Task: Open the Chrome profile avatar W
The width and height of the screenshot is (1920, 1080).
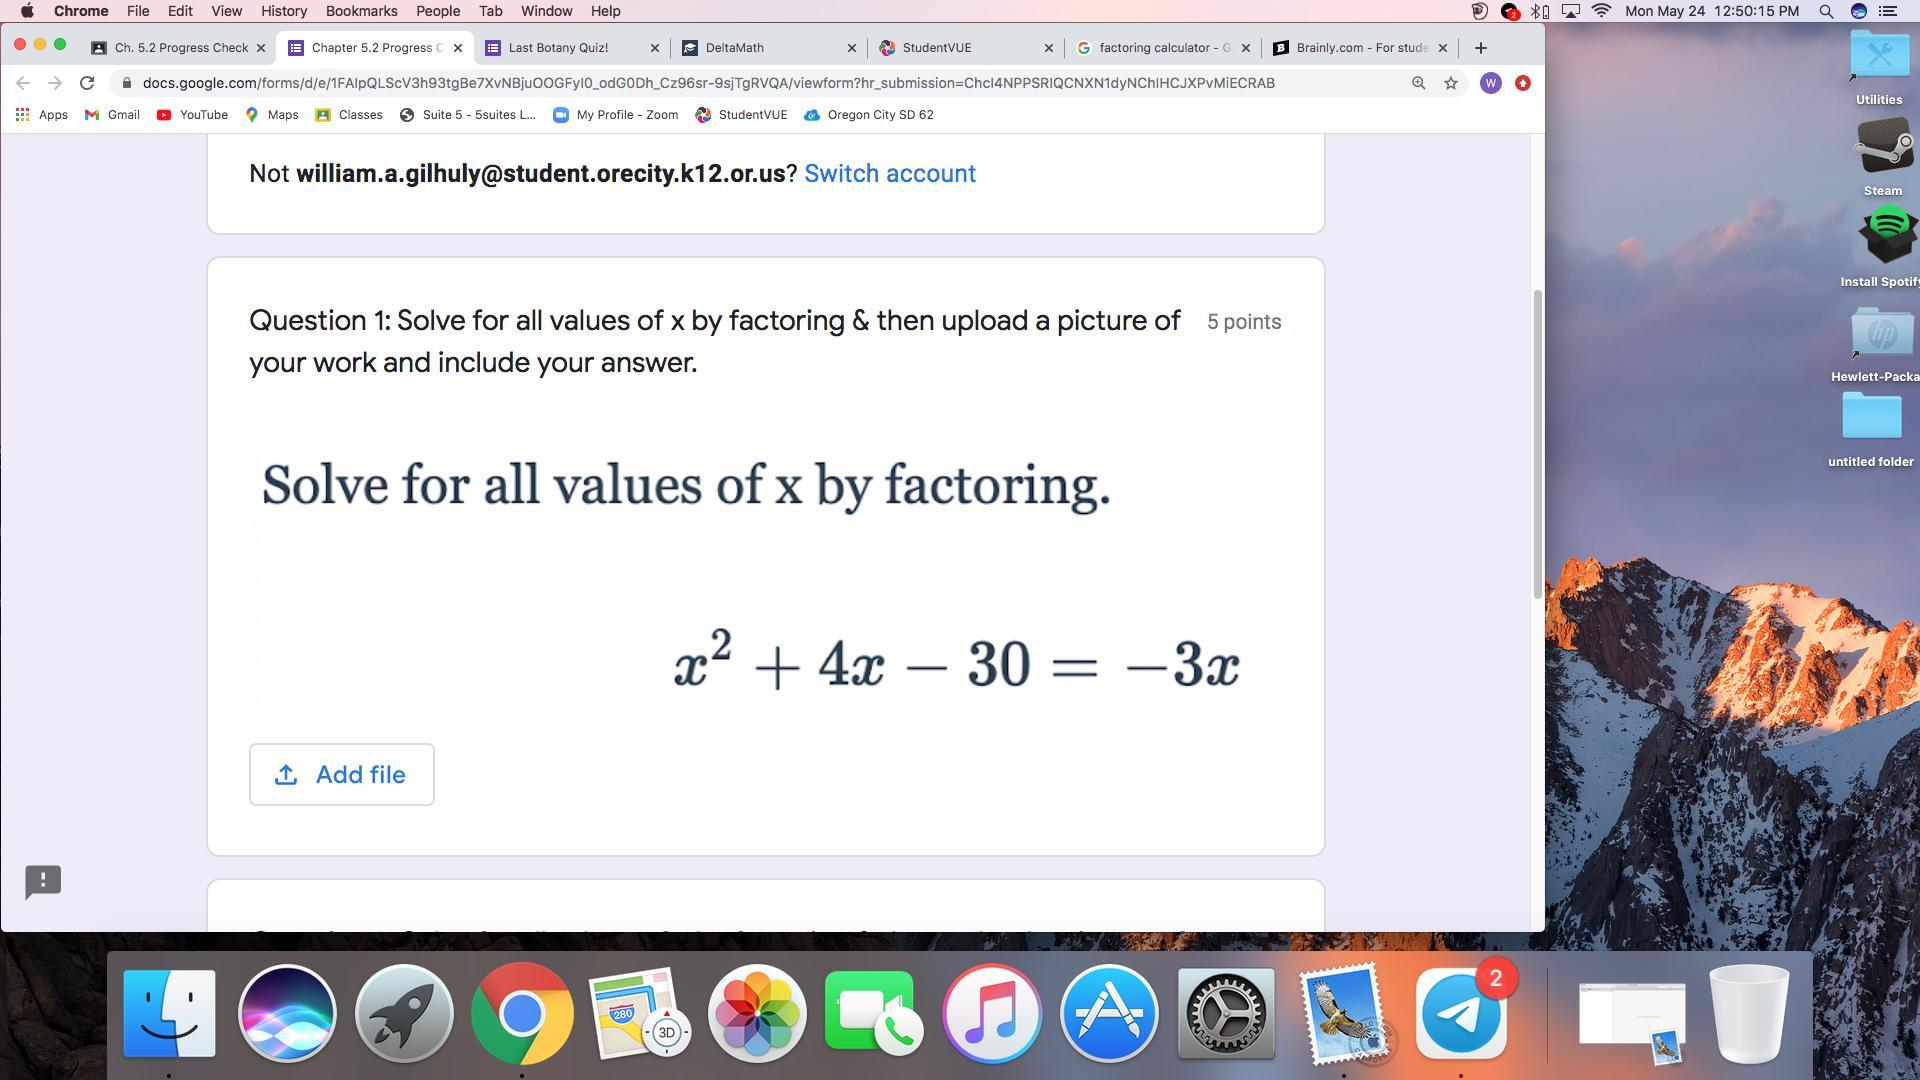Action: pos(1490,83)
